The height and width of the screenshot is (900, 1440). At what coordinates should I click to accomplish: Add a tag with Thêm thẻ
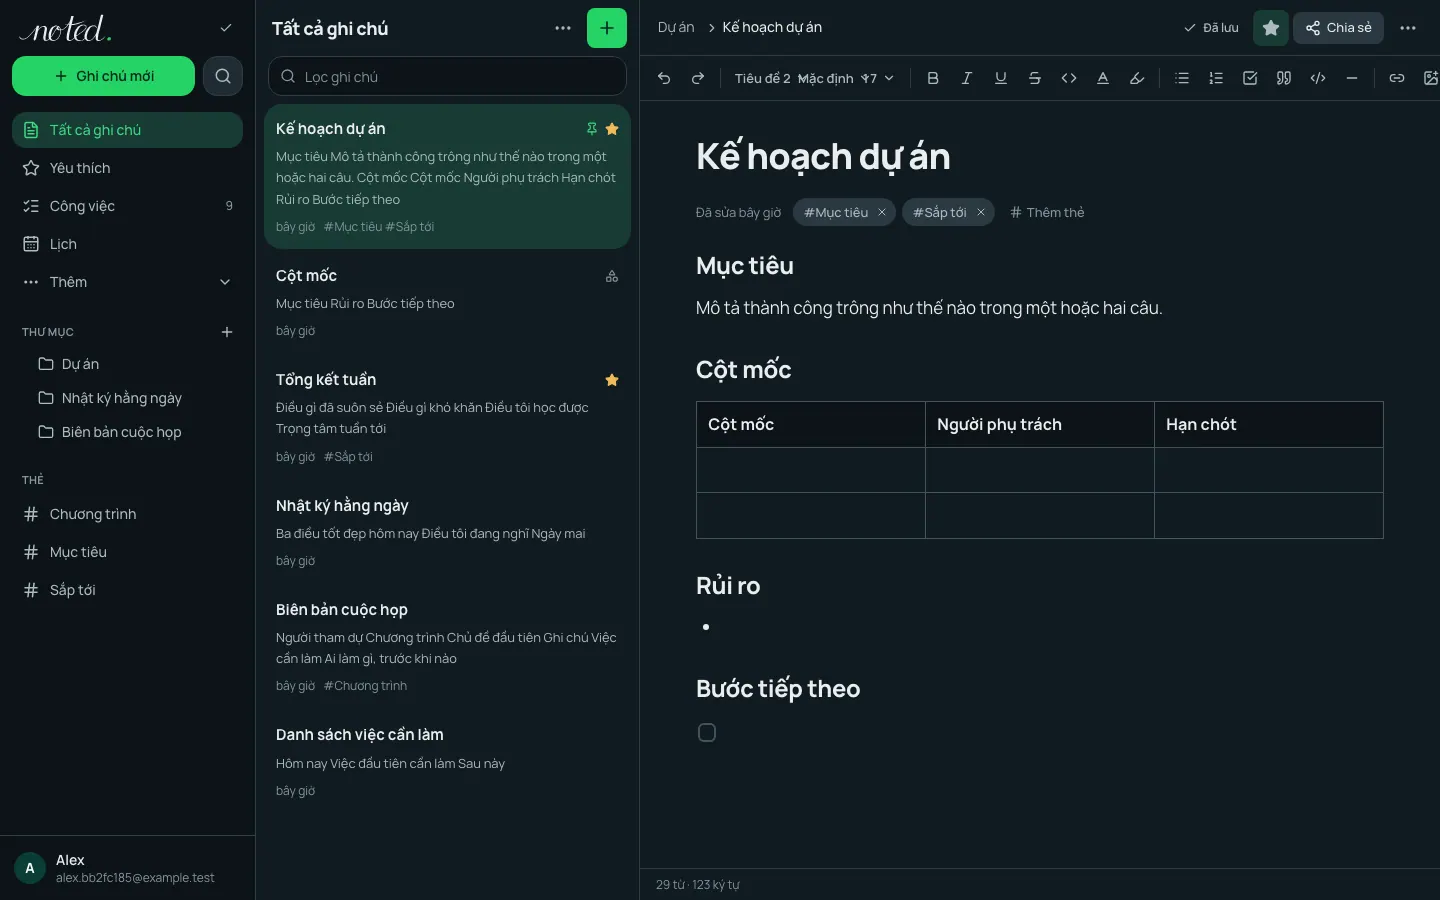(1047, 212)
